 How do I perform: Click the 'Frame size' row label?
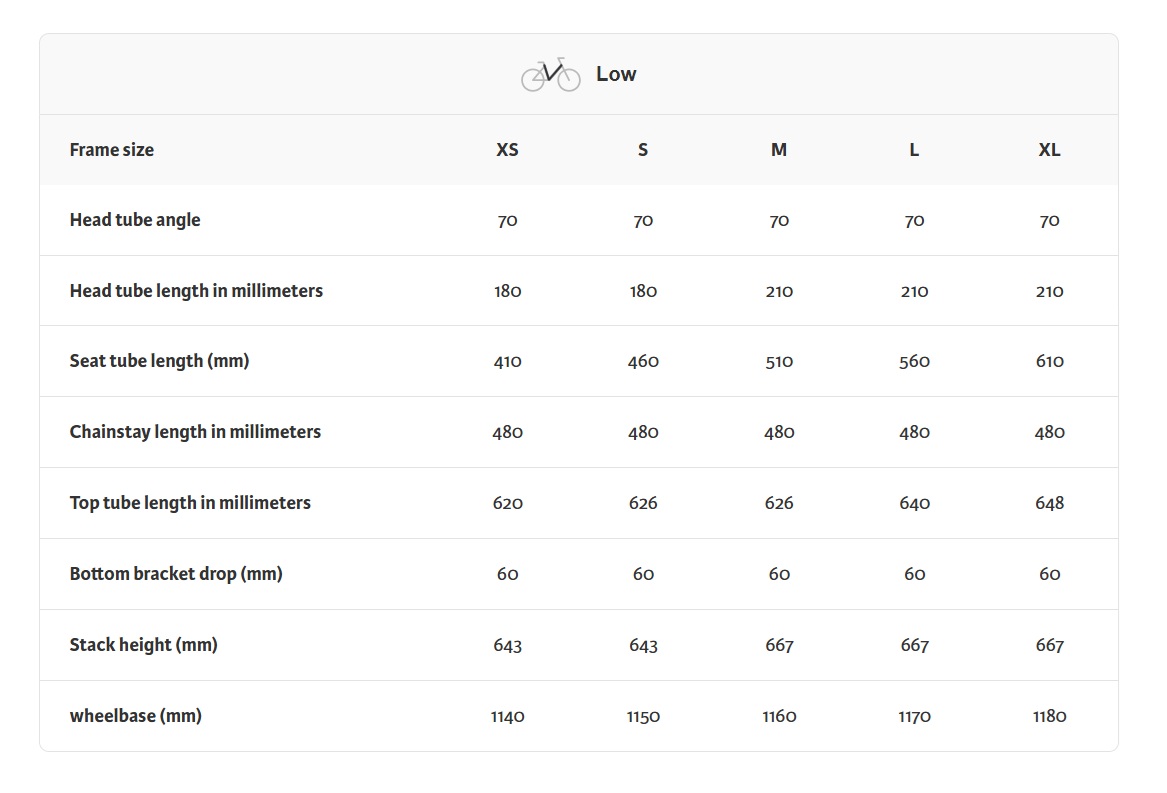[x=112, y=150]
